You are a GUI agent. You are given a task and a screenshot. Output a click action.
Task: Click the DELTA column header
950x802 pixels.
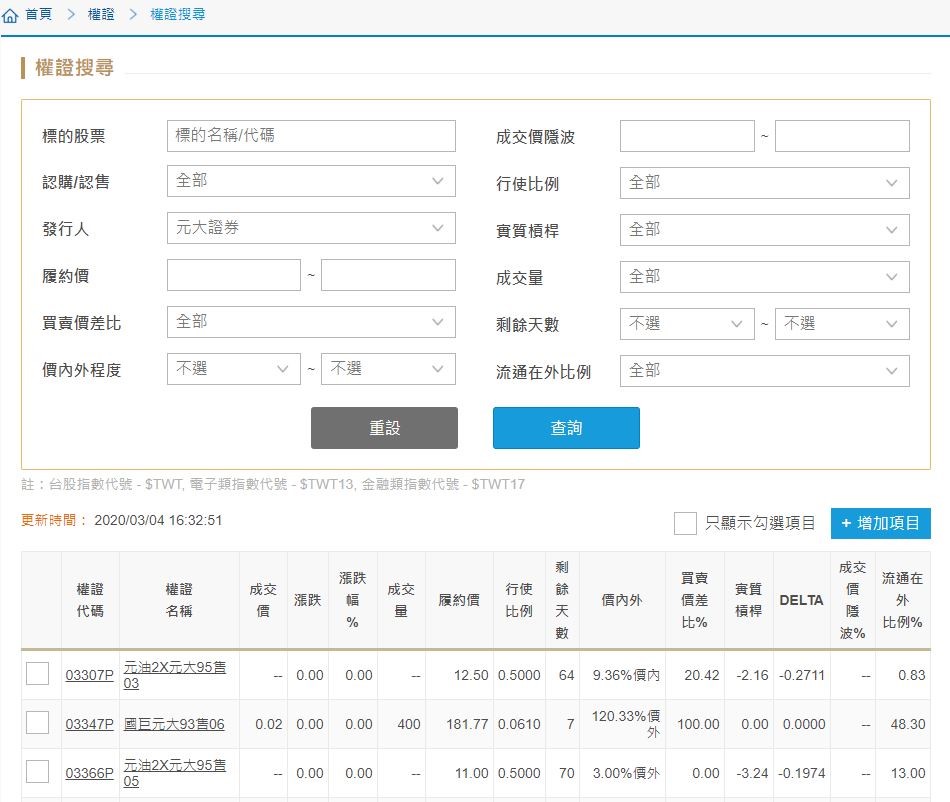pyautogui.click(x=802, y=600)
